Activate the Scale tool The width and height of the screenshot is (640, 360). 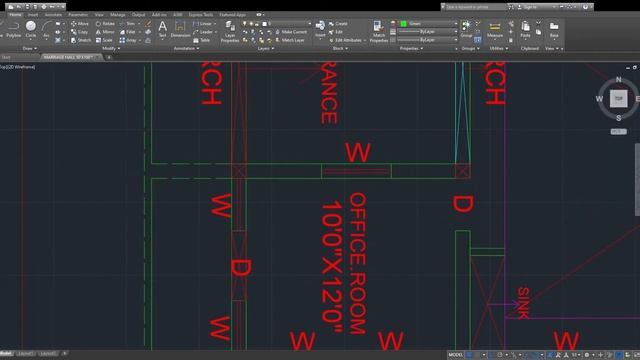click(104, 40)
